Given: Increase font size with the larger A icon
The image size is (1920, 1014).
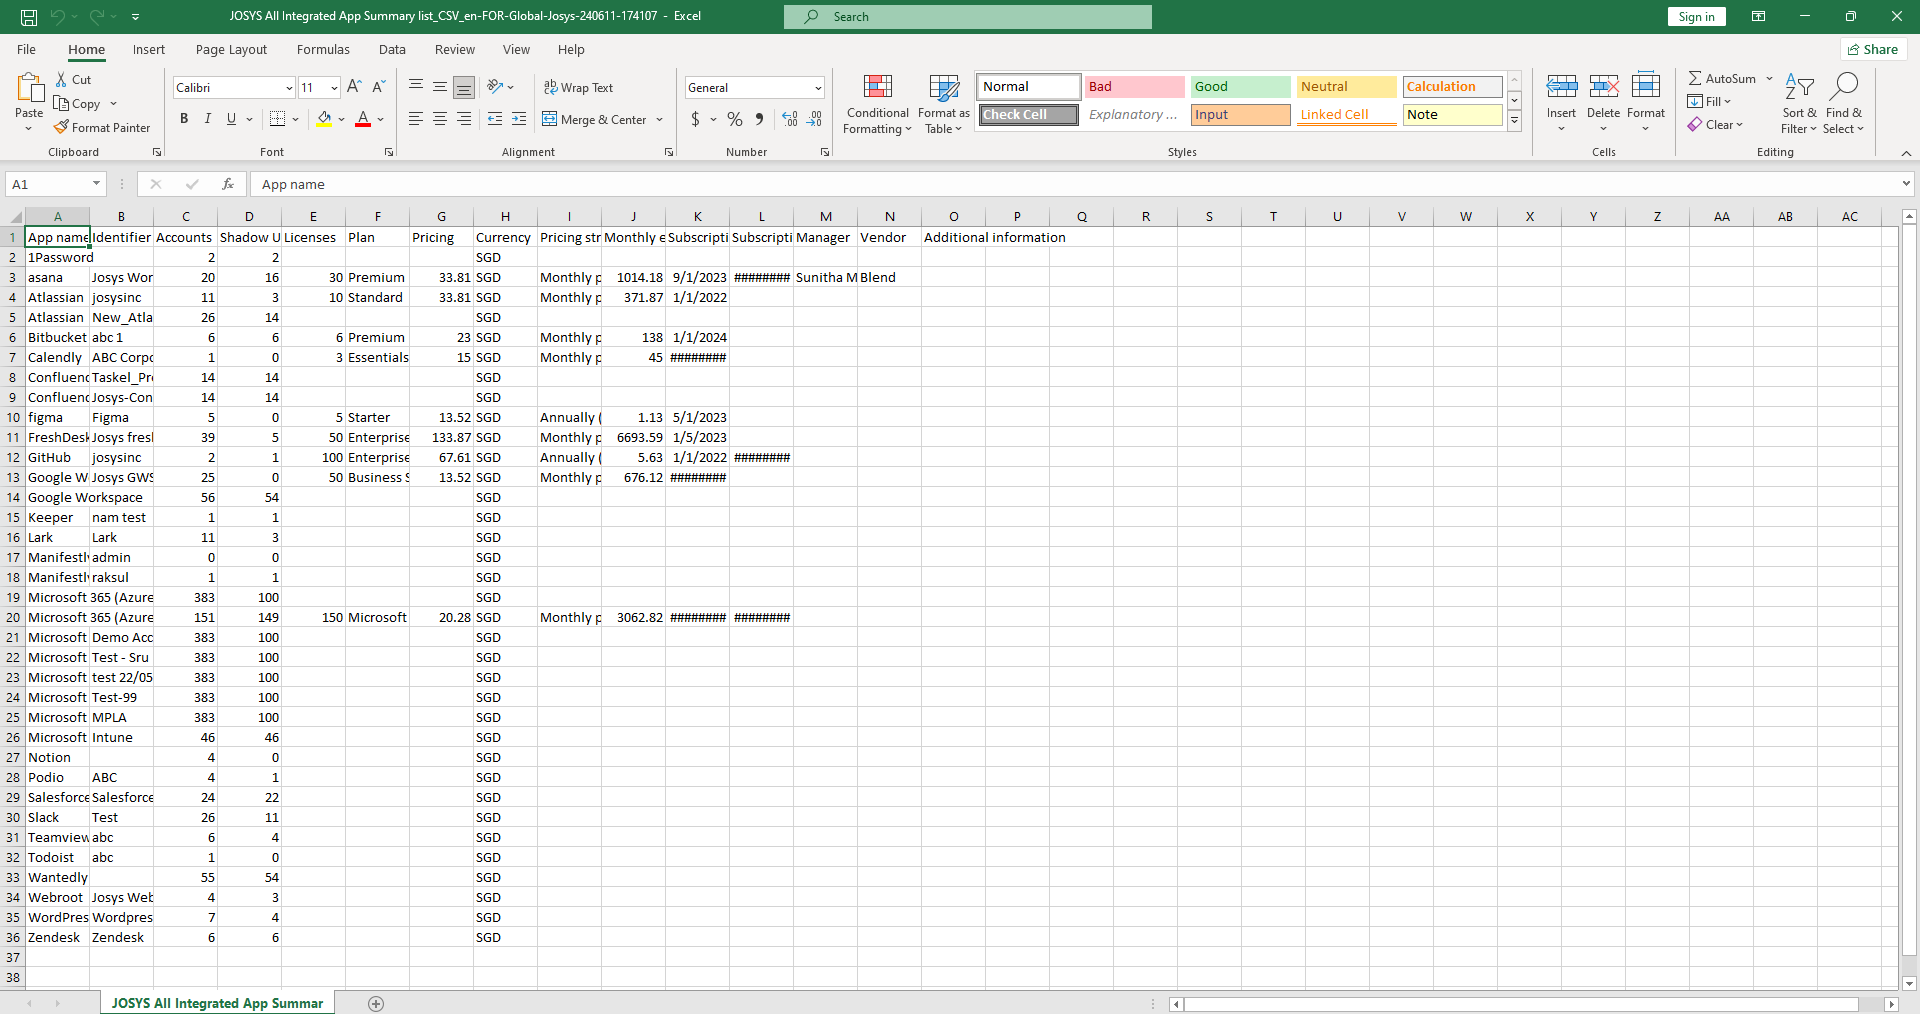Looking at the screenshot, I should [354, 87].
